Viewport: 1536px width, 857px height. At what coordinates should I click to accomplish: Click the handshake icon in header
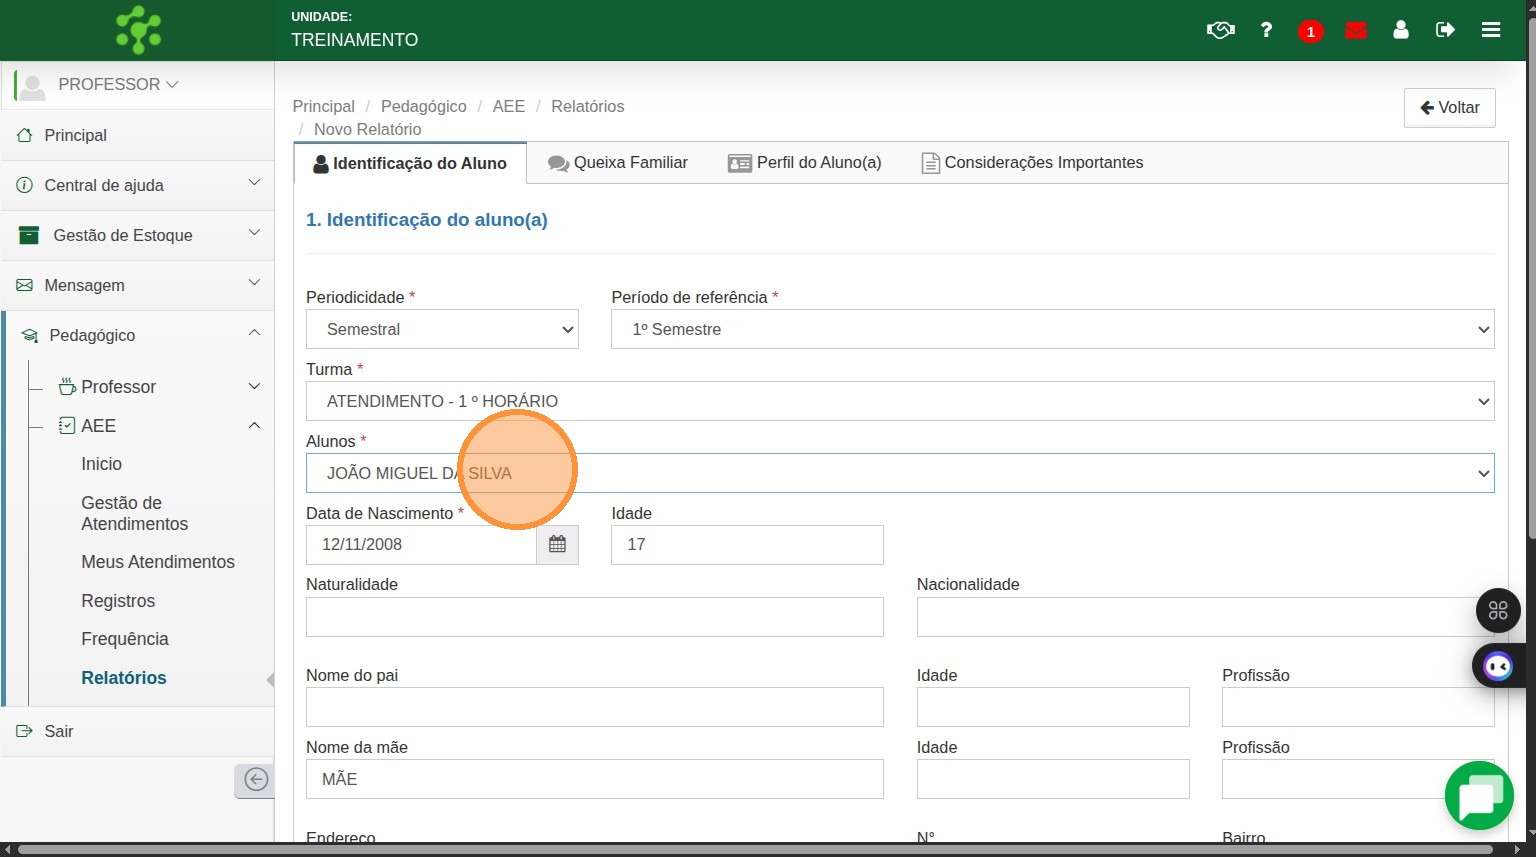1220,30
